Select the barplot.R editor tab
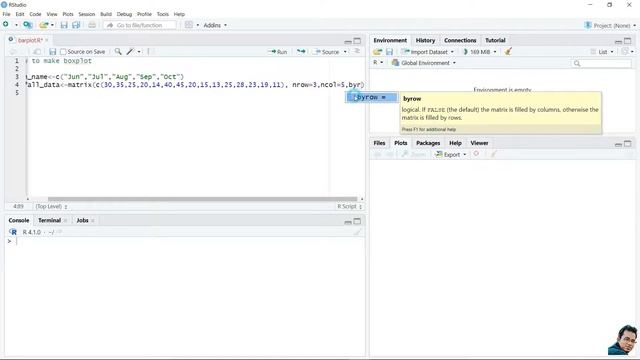This screenshot has width=640, height=360. [x=30, y=40]
